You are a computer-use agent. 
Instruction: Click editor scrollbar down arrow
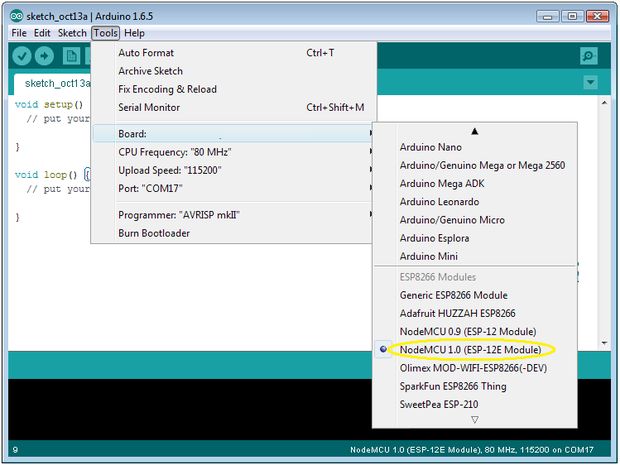click(605, 343)
